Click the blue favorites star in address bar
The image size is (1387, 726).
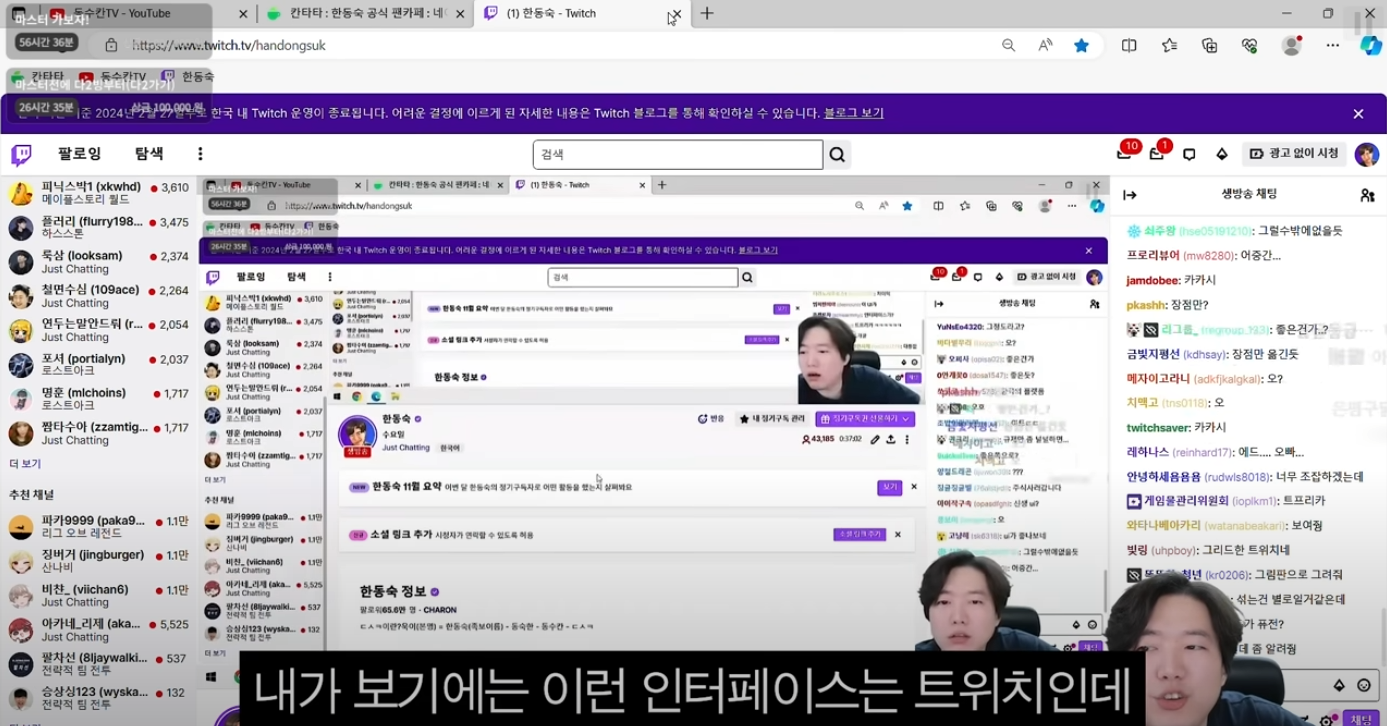point(1081,45)
